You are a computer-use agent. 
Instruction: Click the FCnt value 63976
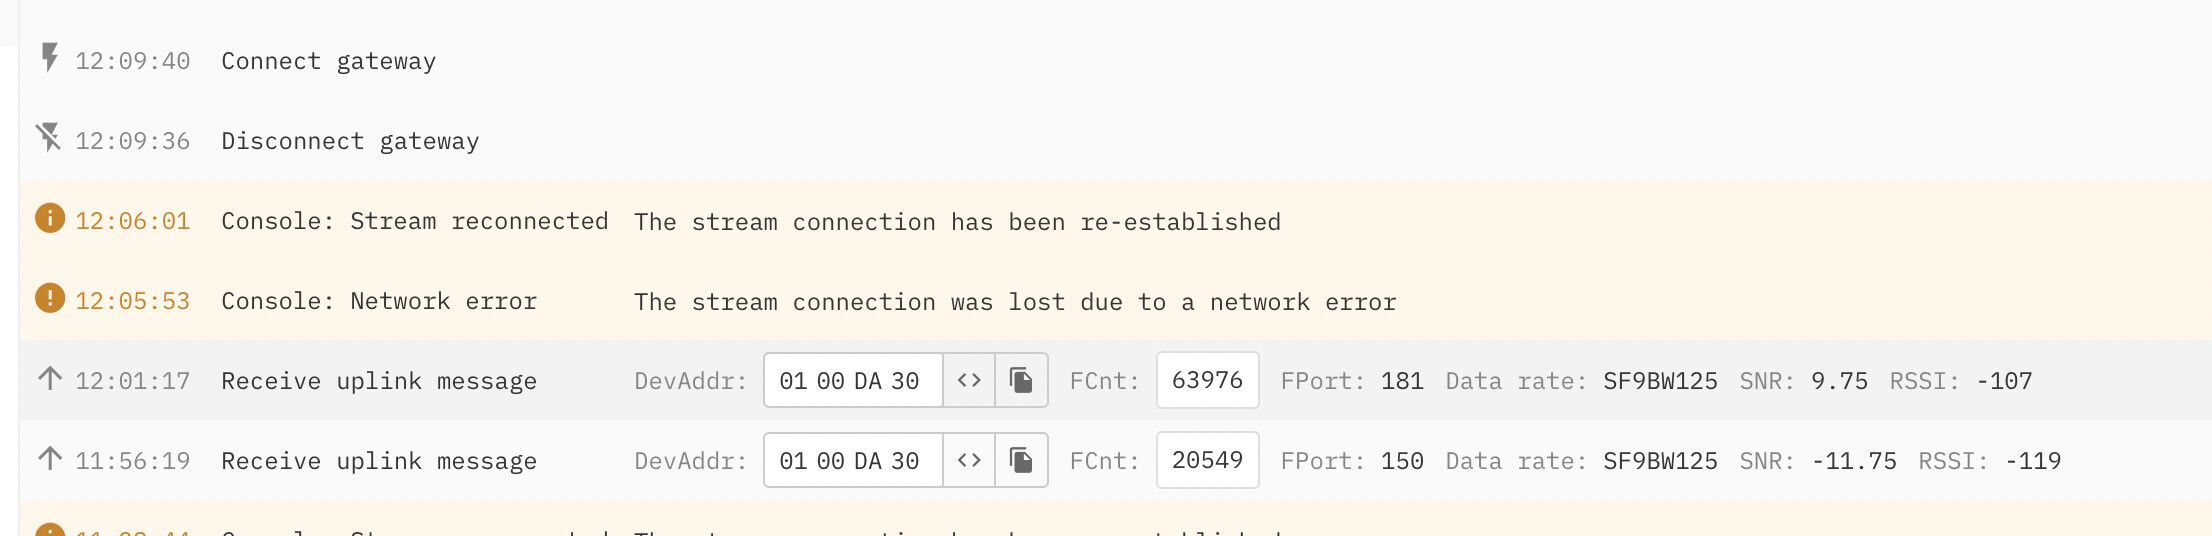[x=1207, y=380]
